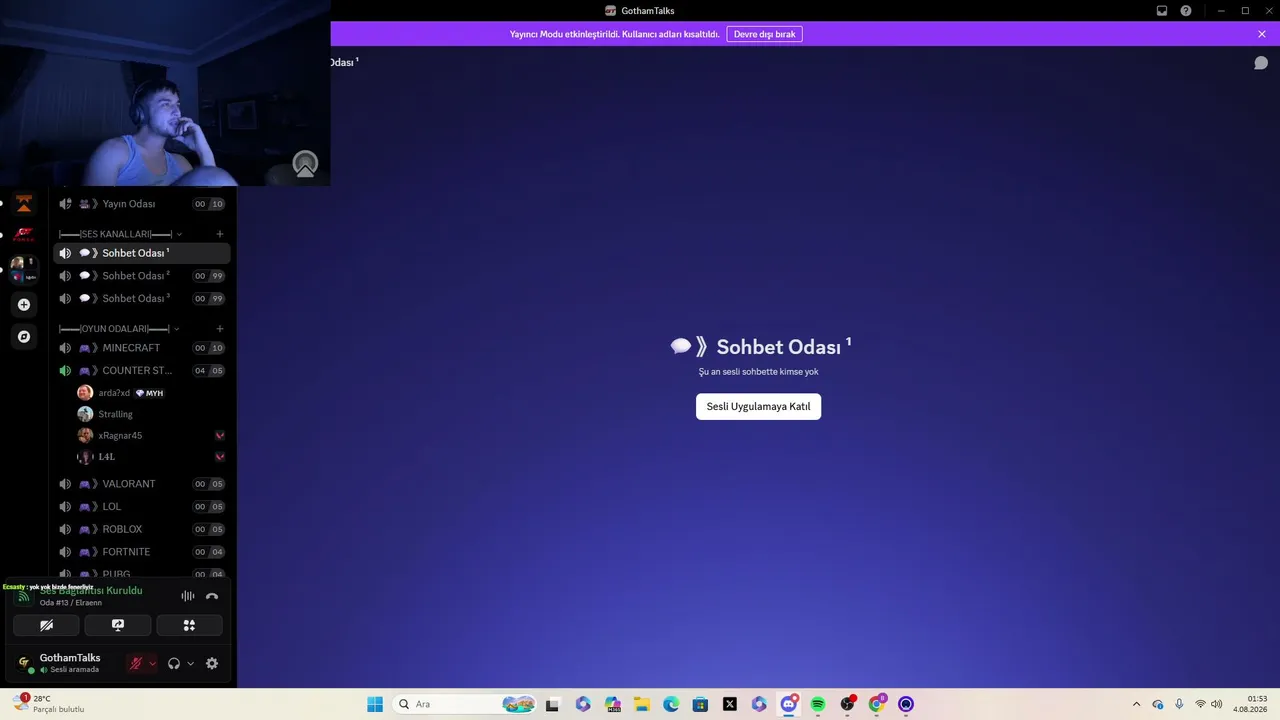Screen dimensions: 1280x720
Task: Open the noise suppression waveform icon
Action: 187,596
